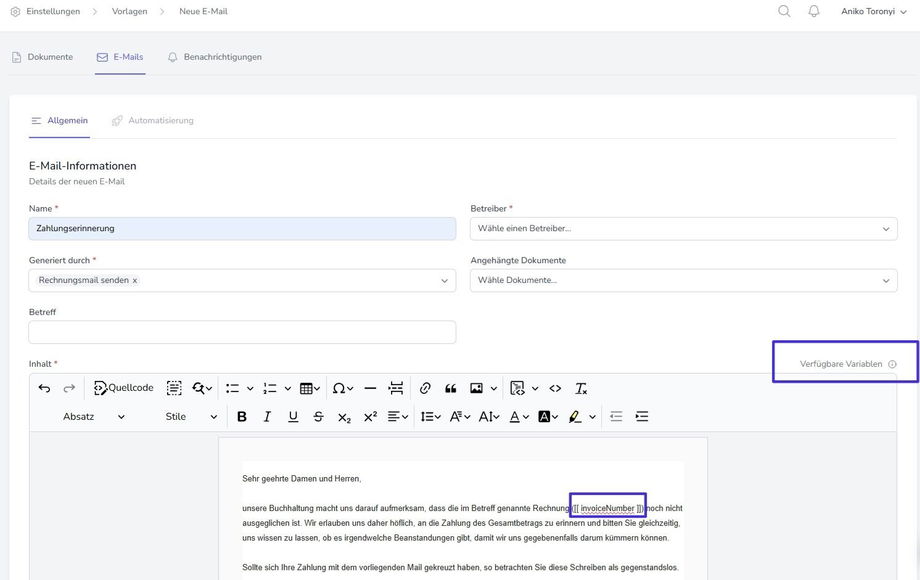Toggle italic formatting
The image size is (920, 580).
[267, 416]
